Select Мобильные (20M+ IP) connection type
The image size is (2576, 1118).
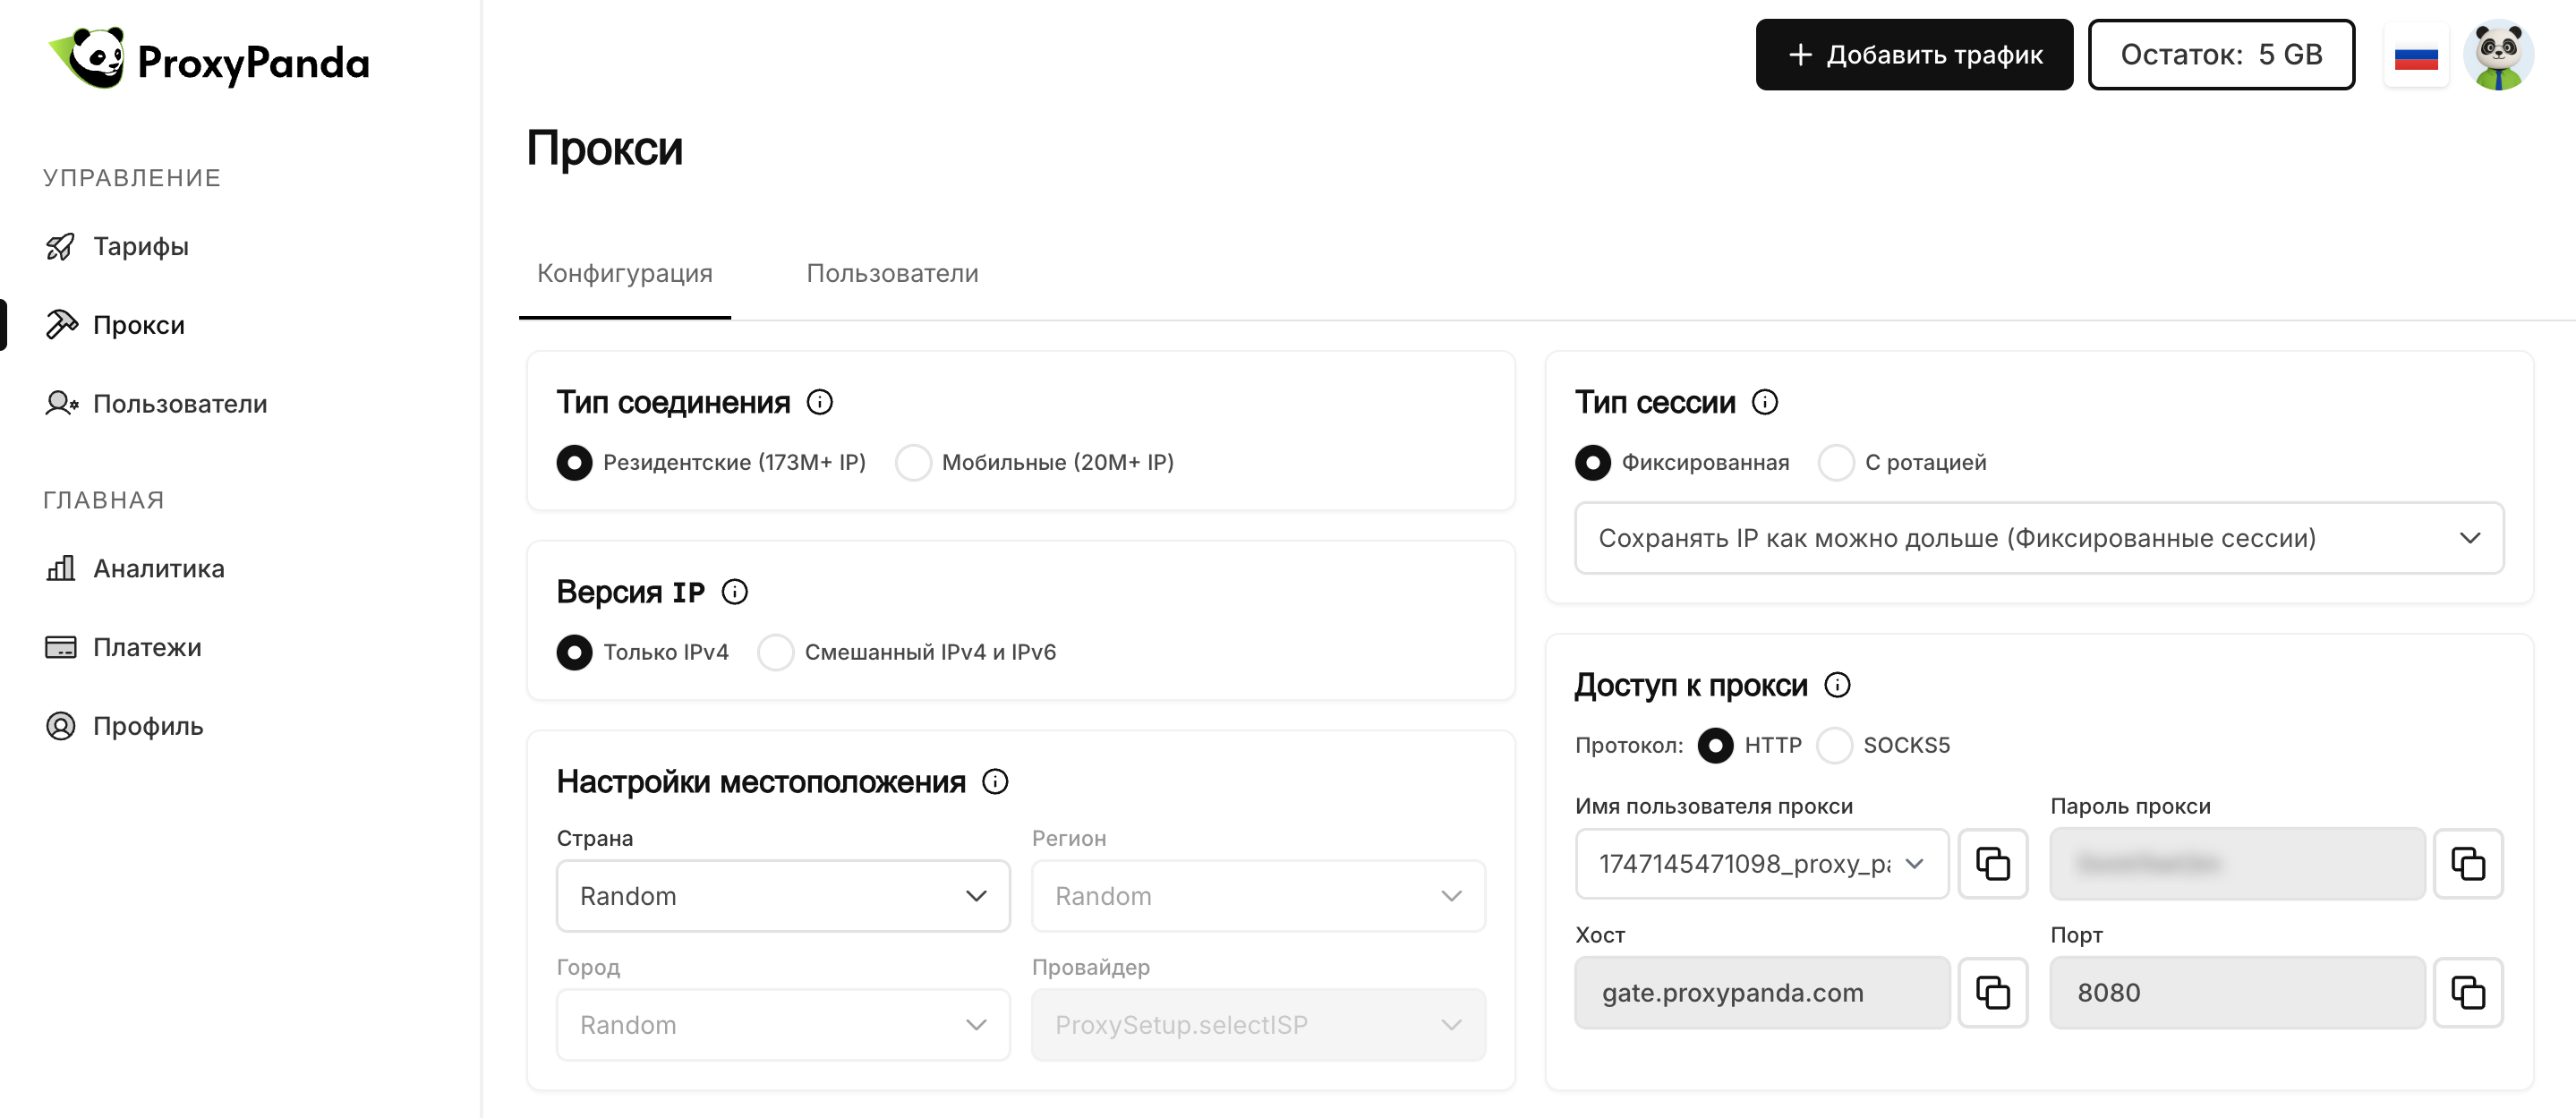pyautogui.click(x=913, y=462)
